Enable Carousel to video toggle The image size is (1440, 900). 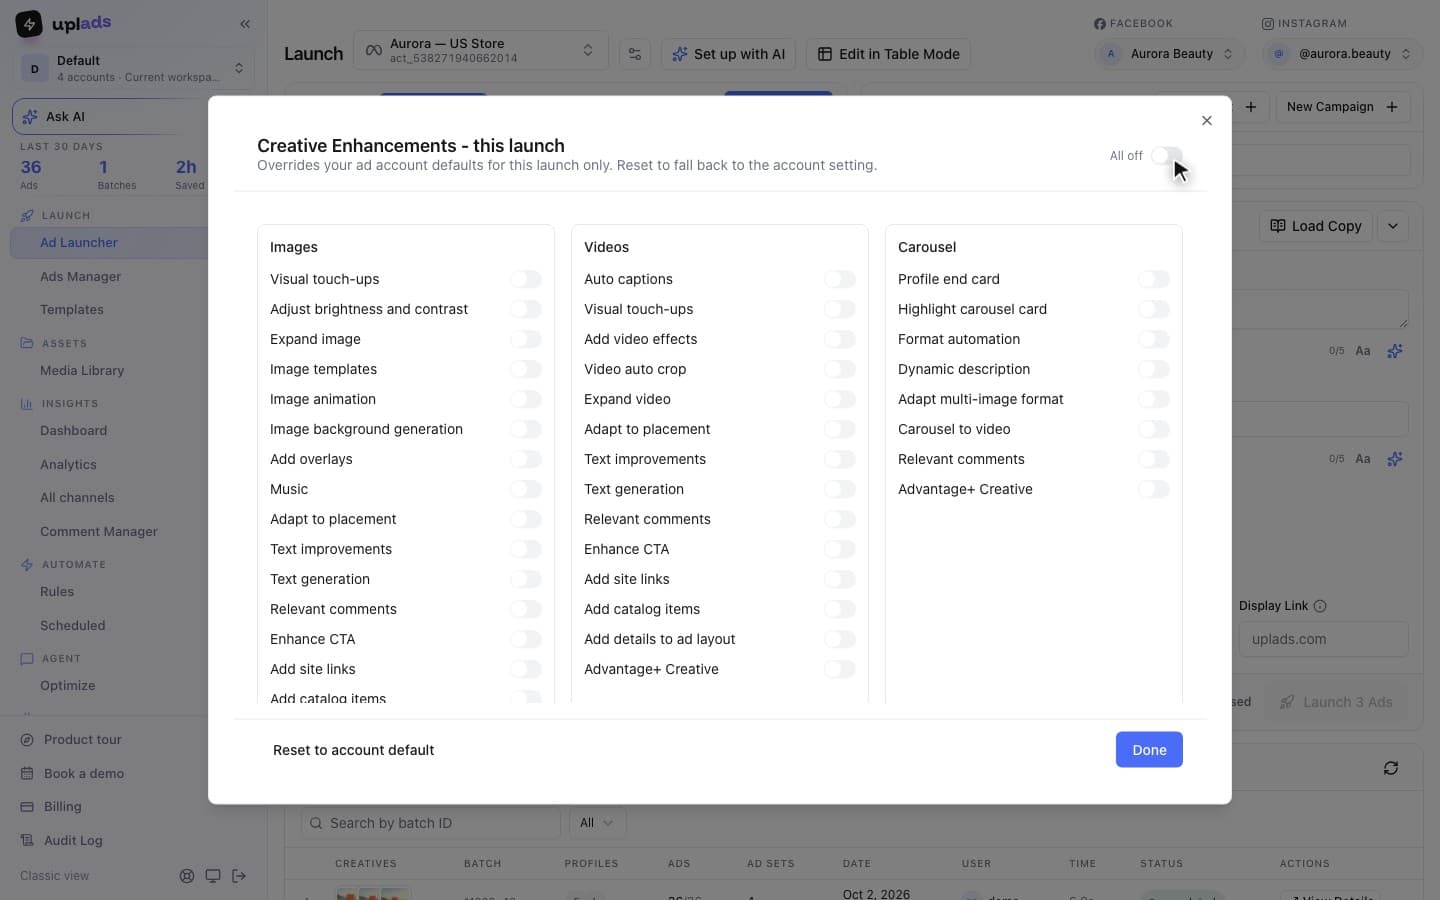tap(1154, 429)
